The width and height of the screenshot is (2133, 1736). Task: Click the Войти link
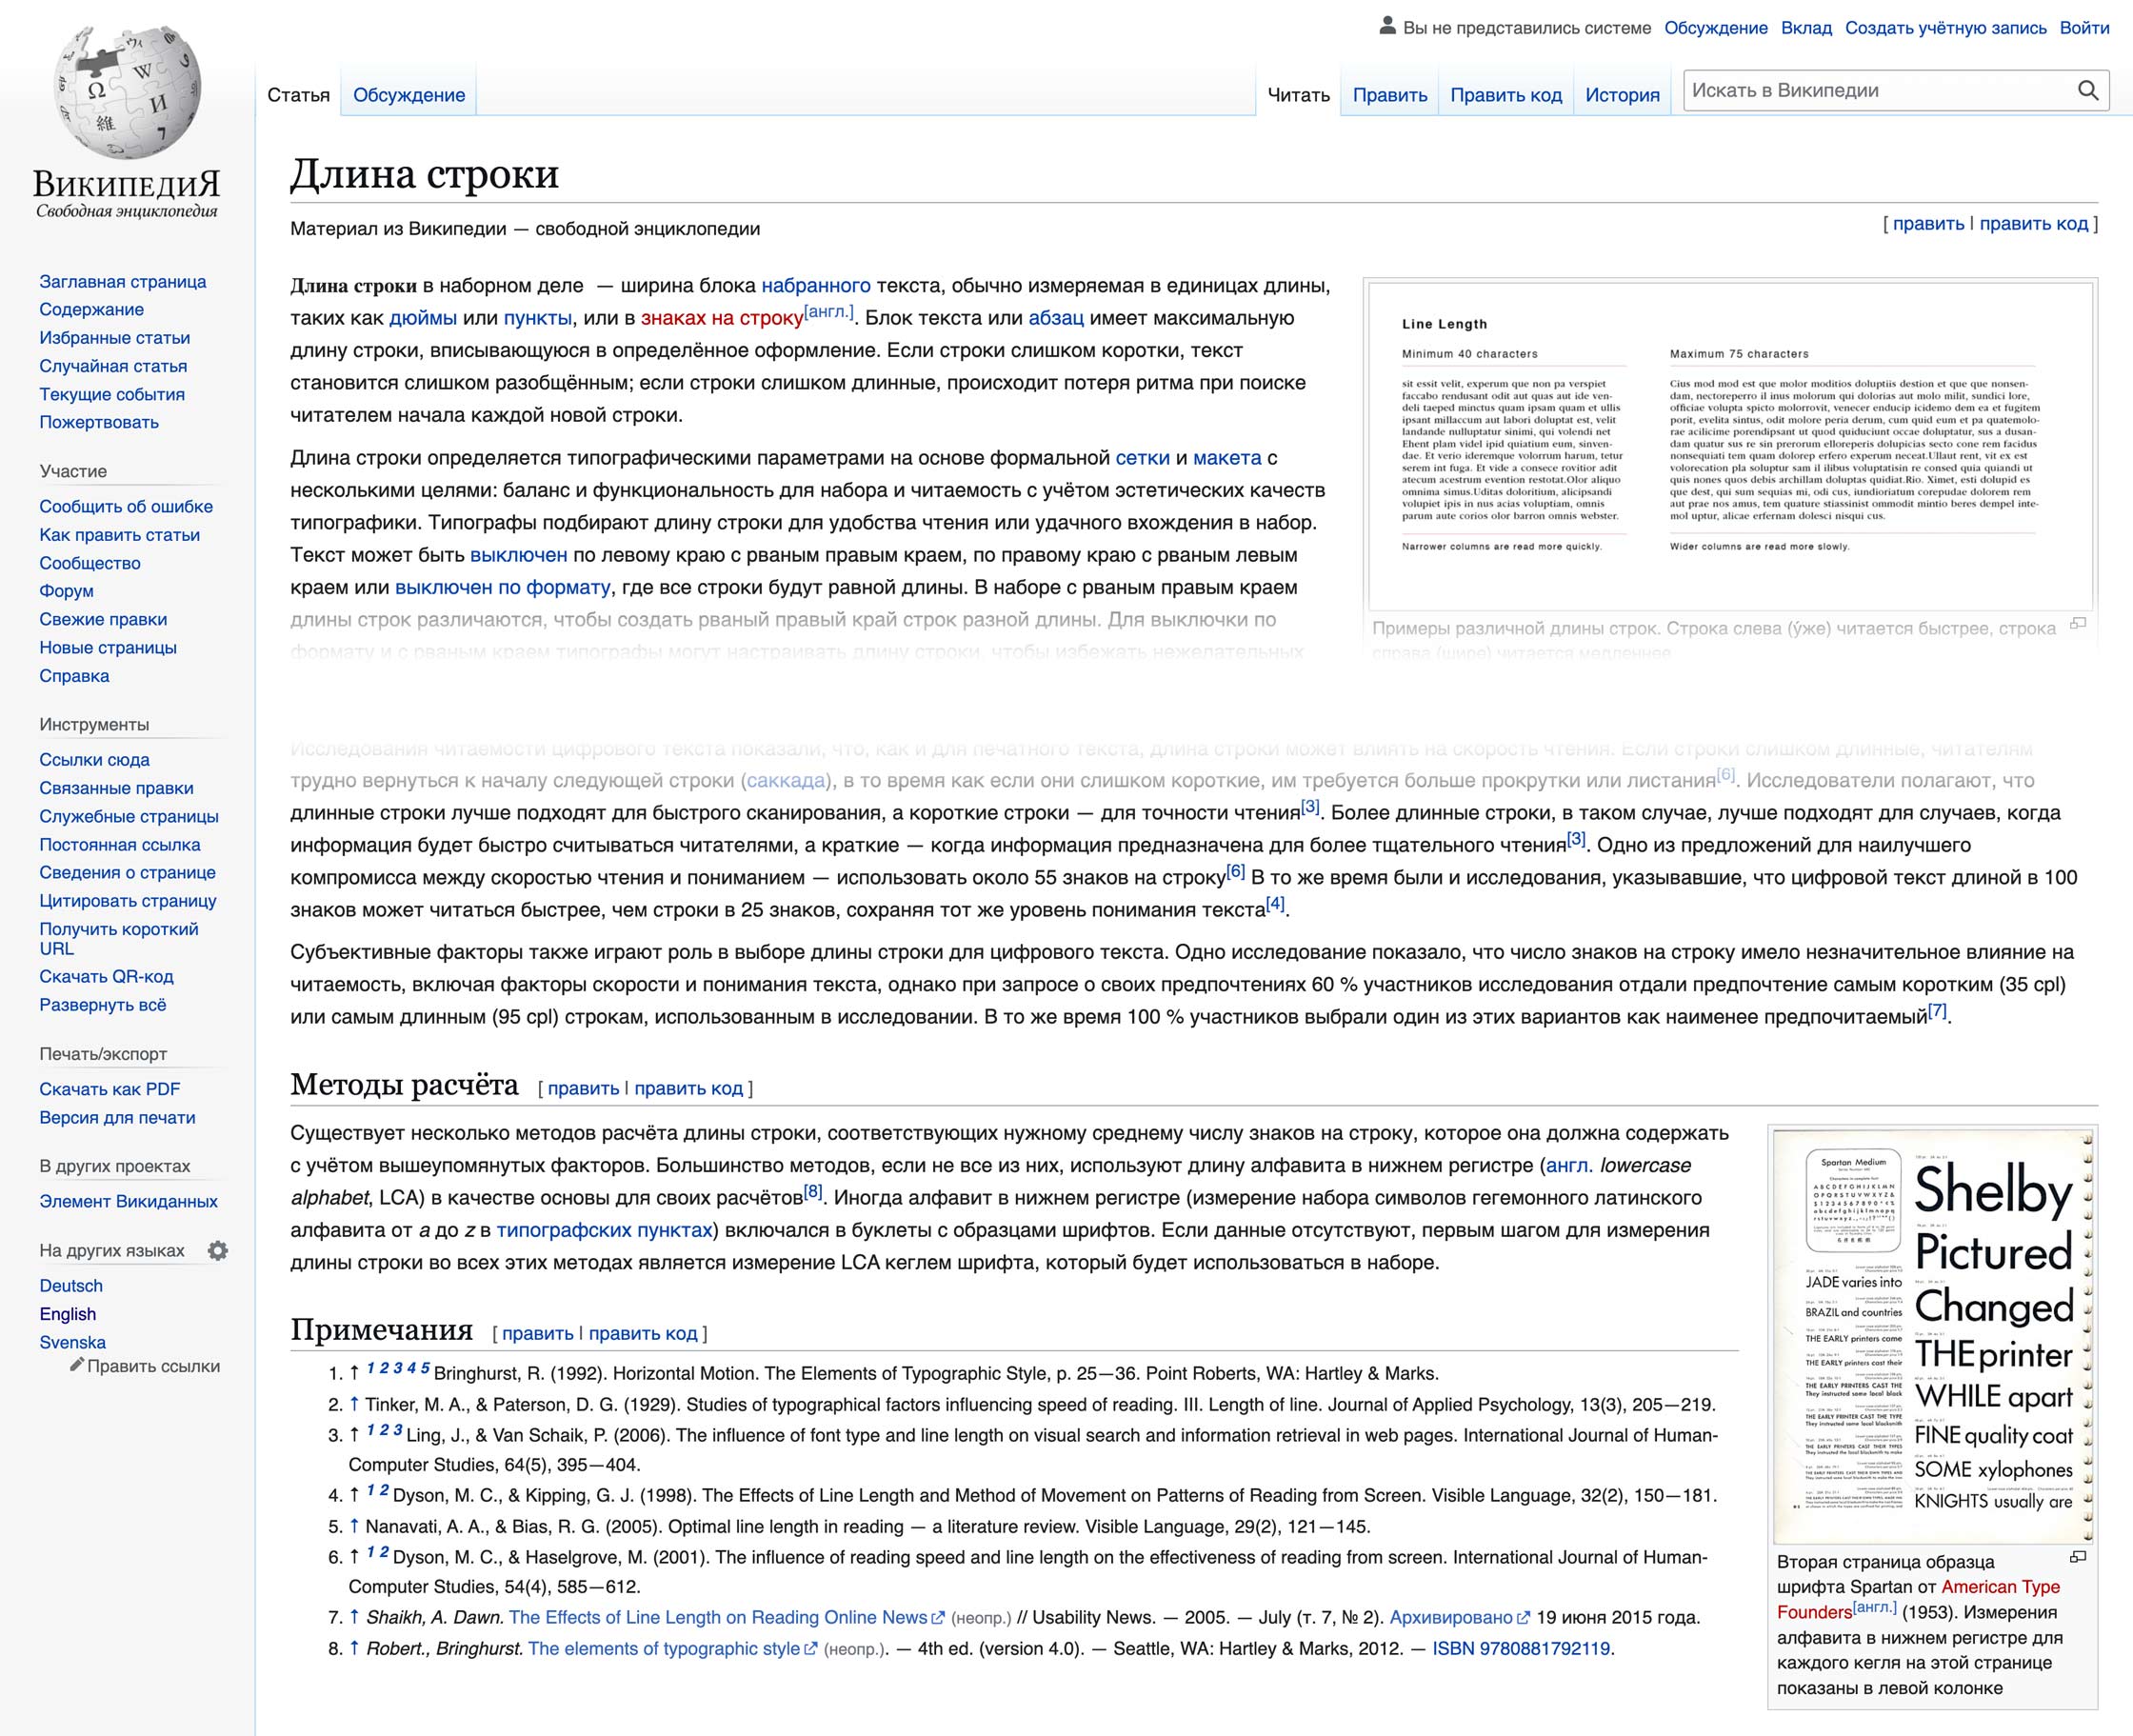pyautogui.click(x=2084, y=28)
